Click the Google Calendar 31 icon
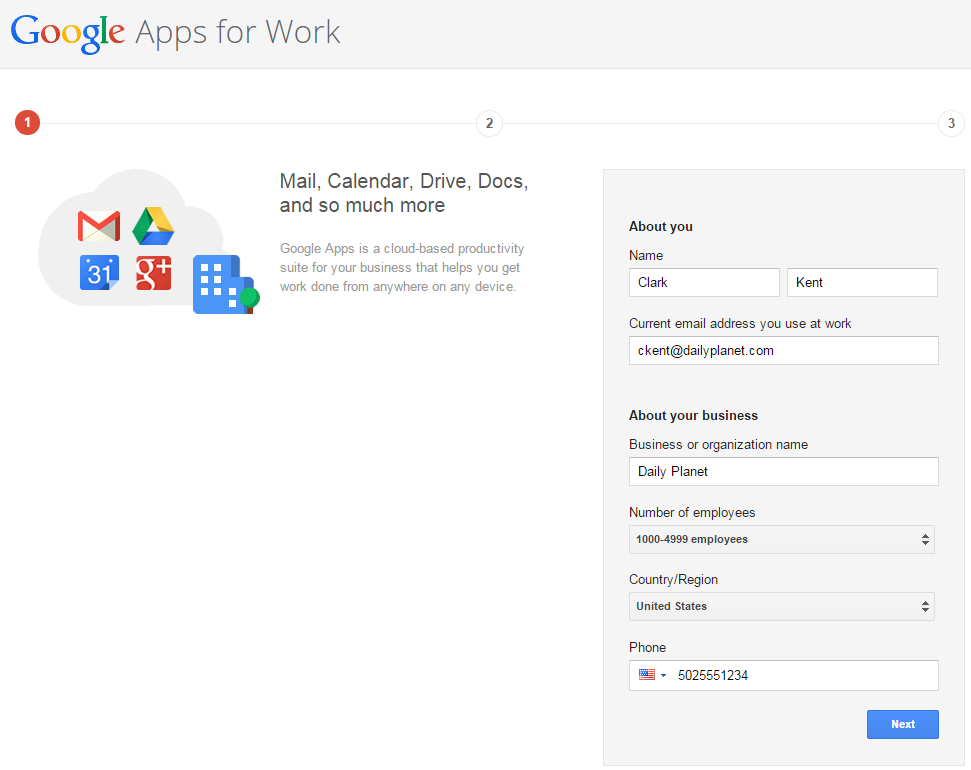 click(99, 273)
